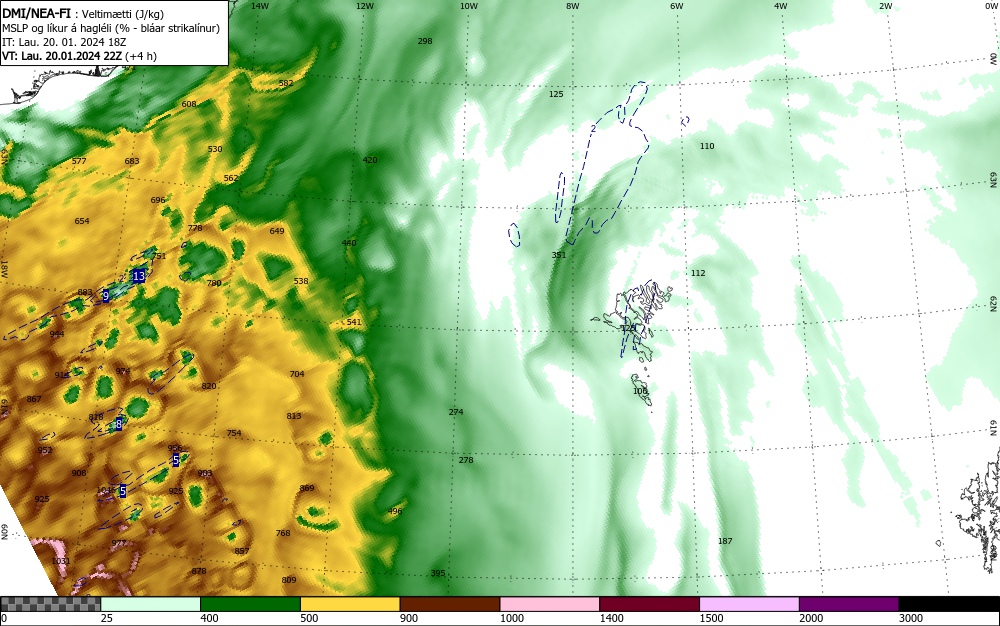
Task: Click the legend value '900'
Action: 409,618
